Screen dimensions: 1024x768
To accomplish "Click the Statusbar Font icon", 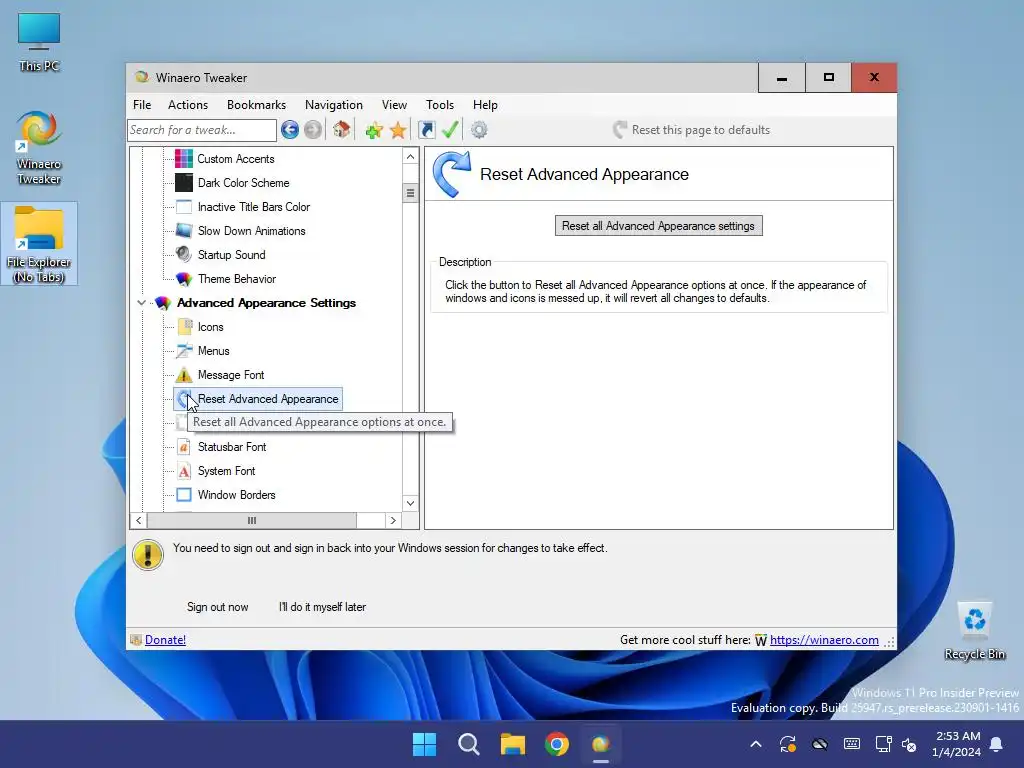I will tap(184, 447).
